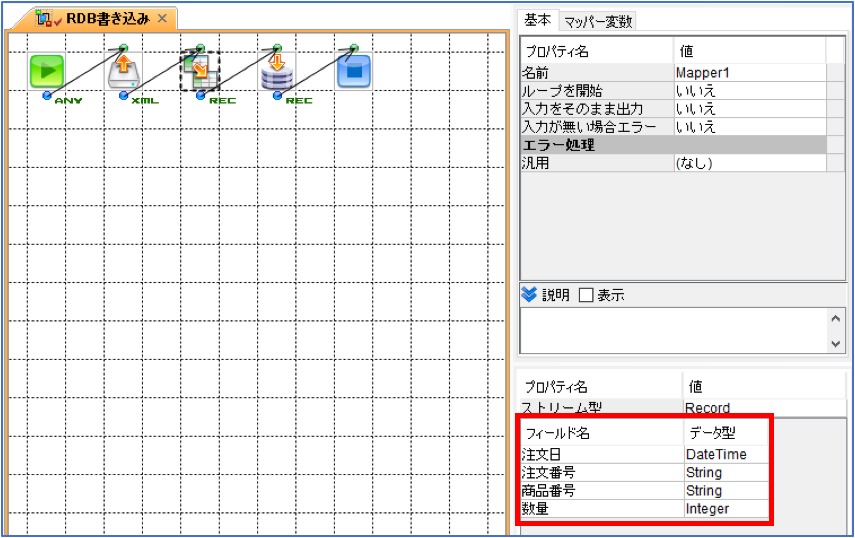Select the 入力をそのまま出力 property label
The image size is (855, 538).
click(597, 108)
